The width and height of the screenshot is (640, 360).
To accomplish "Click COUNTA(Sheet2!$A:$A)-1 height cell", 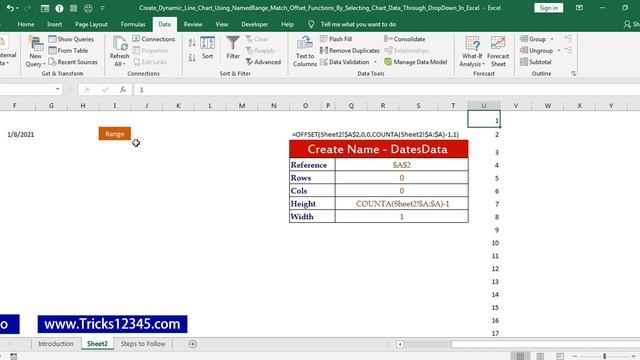I will coord(402,204).
